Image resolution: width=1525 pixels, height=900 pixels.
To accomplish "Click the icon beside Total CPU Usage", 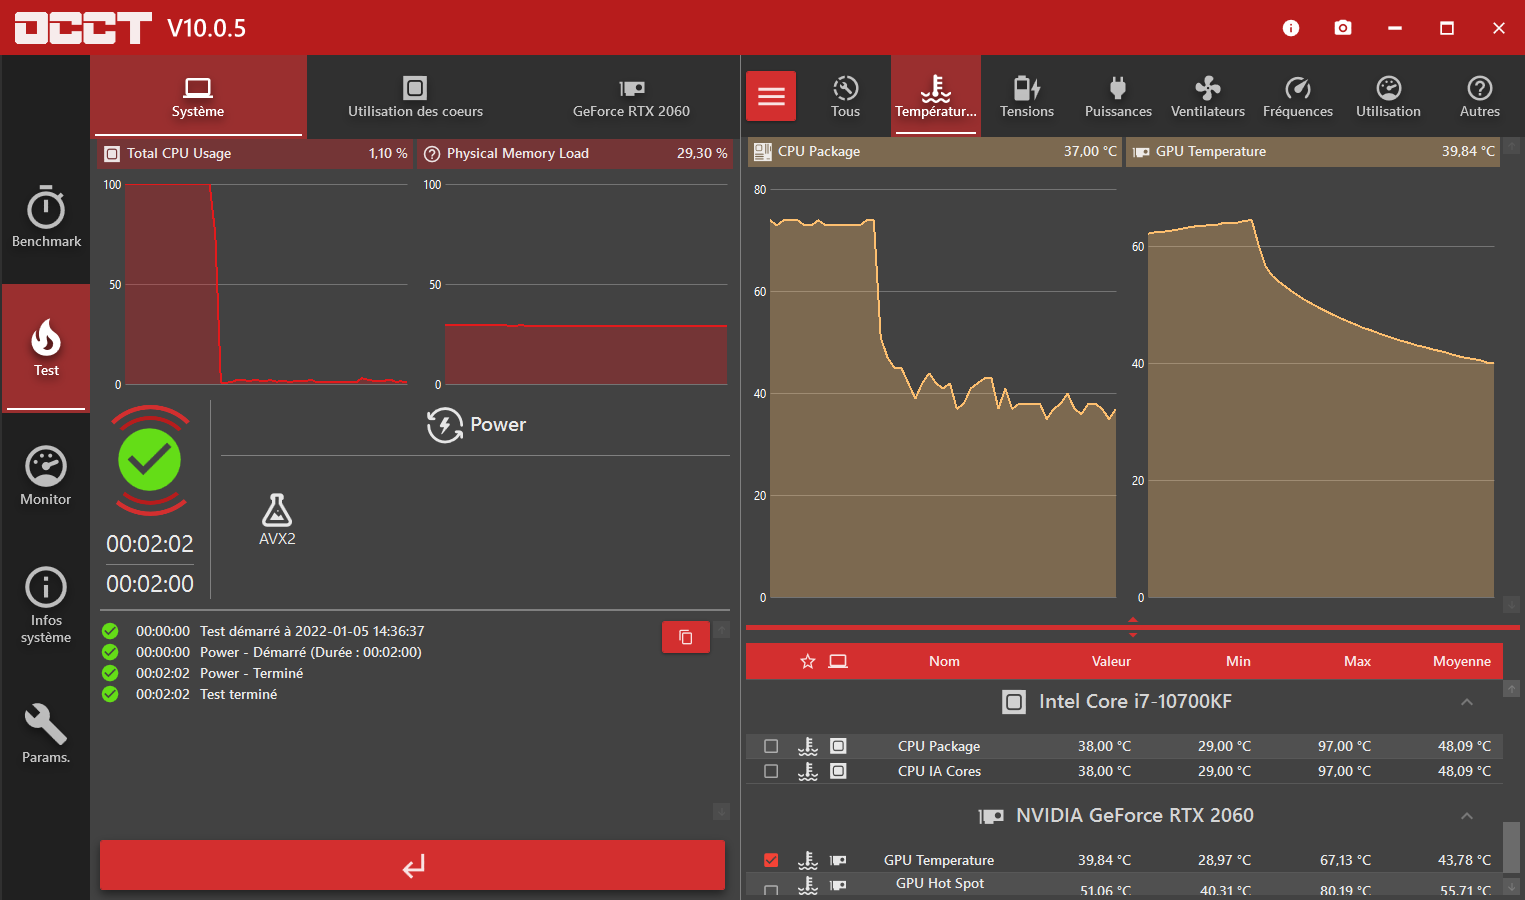I will click(112, 154).
